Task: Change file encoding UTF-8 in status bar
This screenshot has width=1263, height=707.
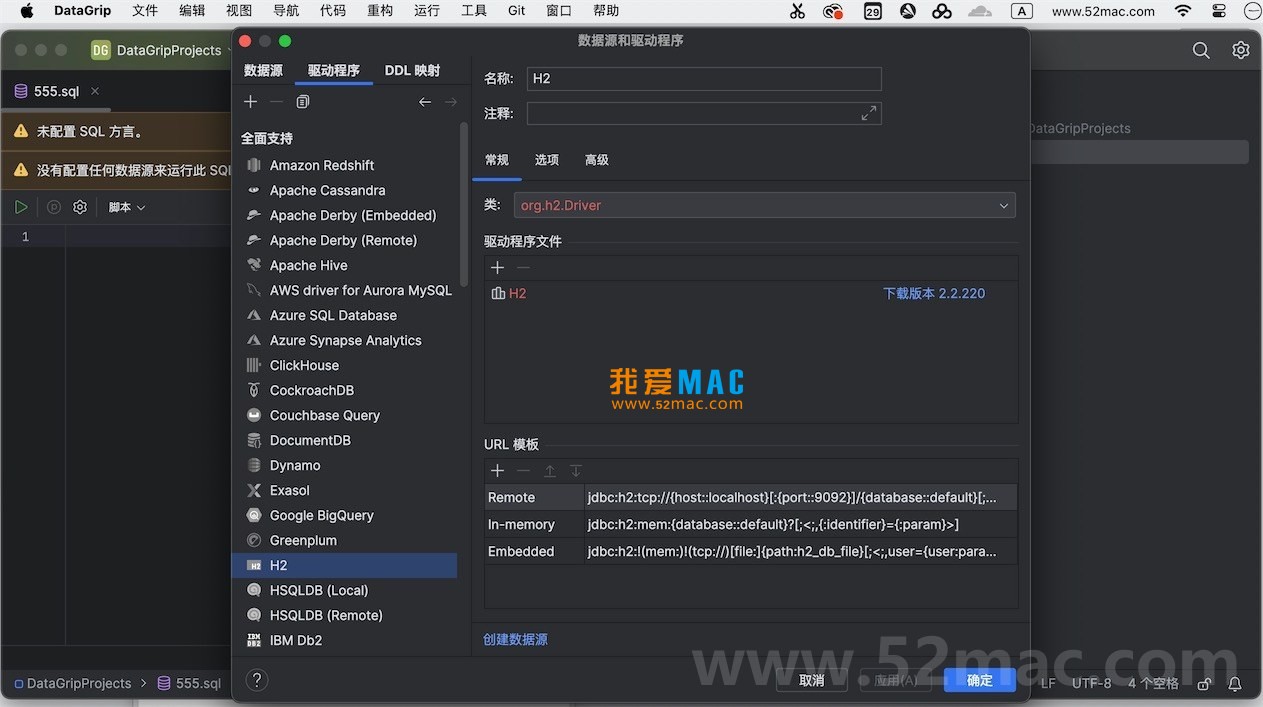Action: click(1092, 684)
